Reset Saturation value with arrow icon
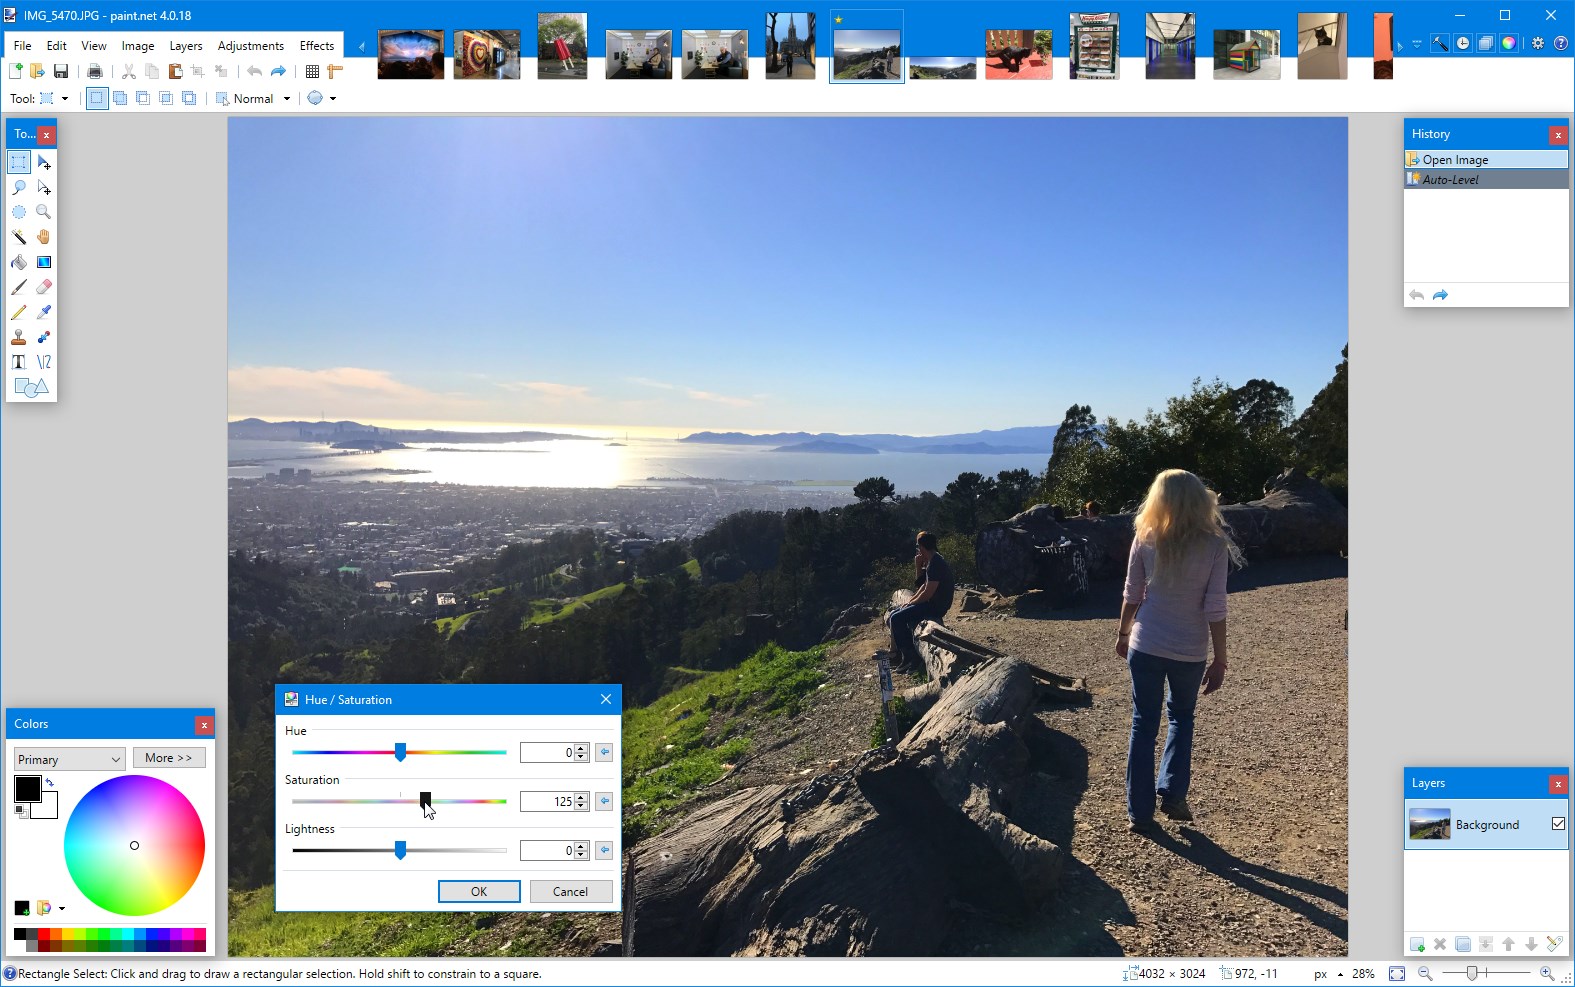 click(x=604, y=801)
